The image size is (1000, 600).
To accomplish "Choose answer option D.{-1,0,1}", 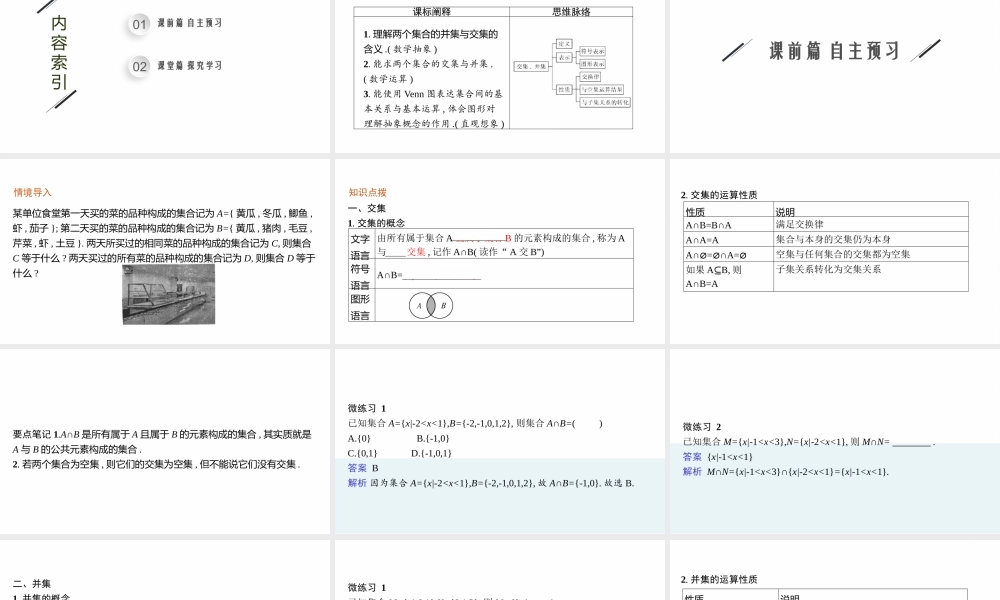I will (431, 453).
